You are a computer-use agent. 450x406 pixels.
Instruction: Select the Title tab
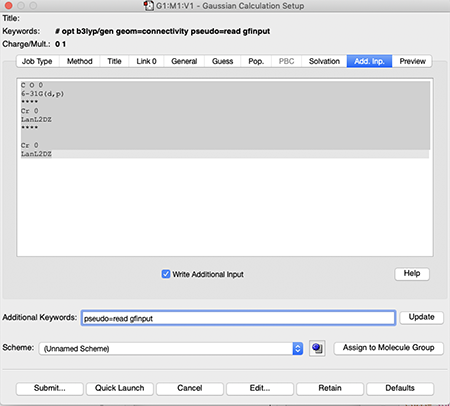(x=114, y=61)
